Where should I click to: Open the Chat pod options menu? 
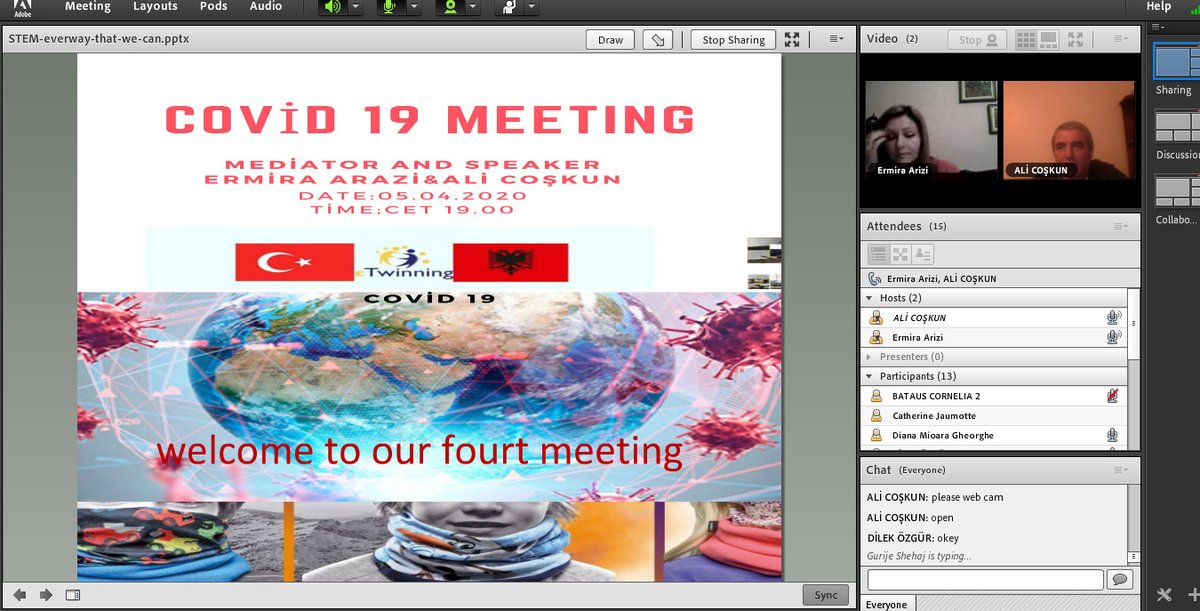pyautogui.click(x=1120, y=470)
